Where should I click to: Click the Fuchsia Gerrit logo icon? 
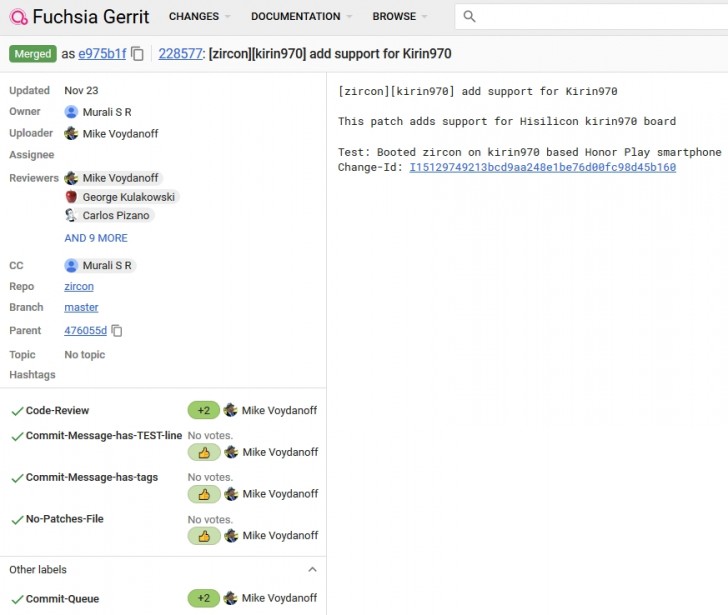18,17
